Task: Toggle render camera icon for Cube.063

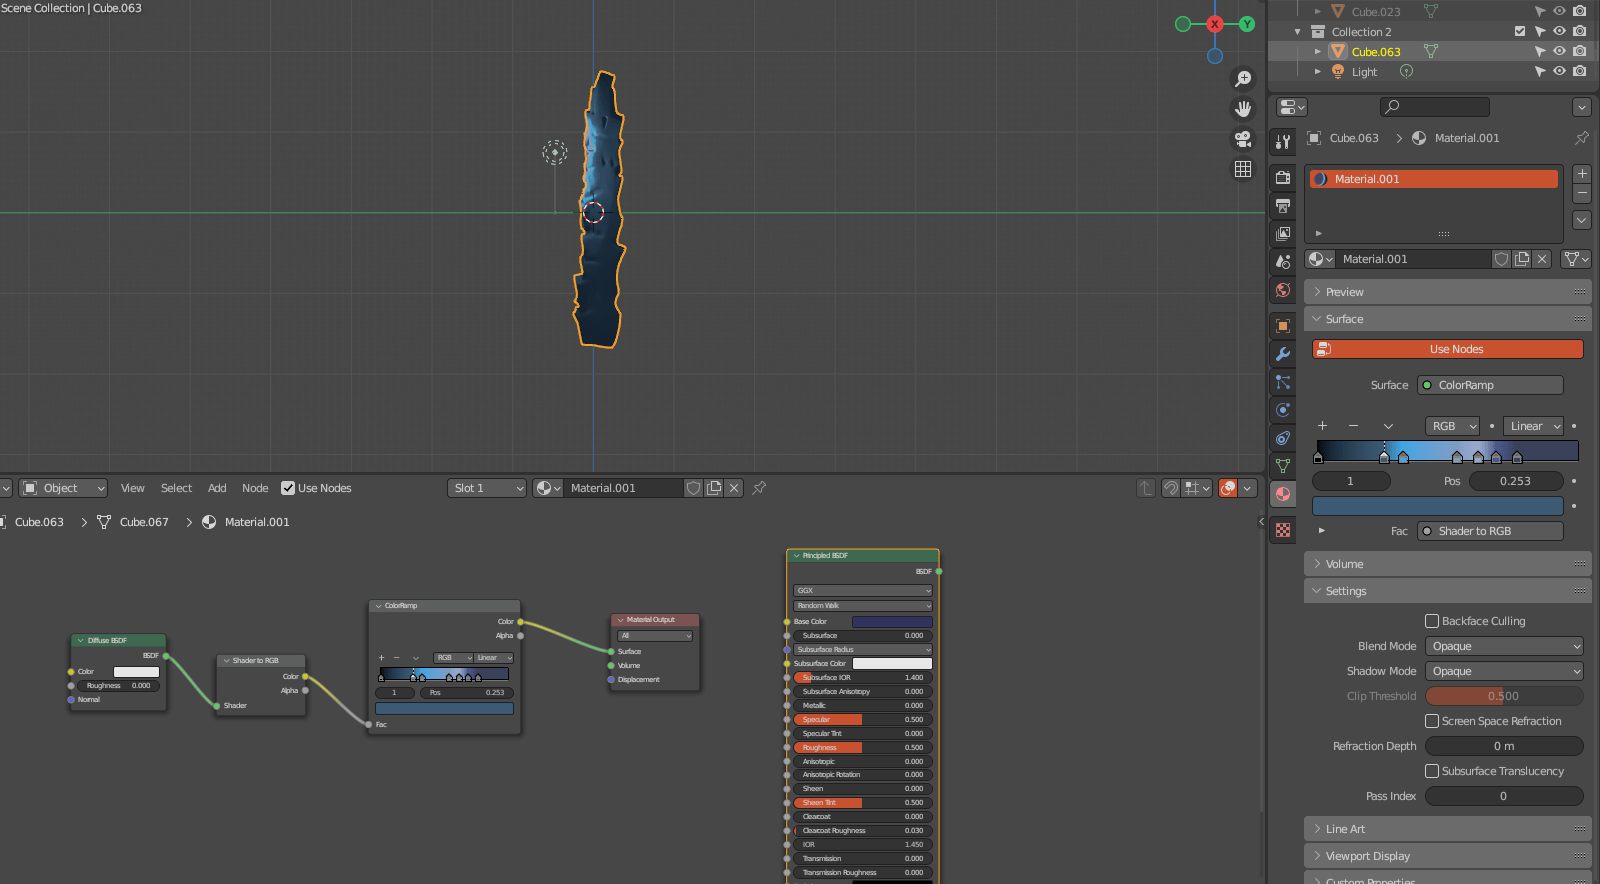Action: (x=1579, y=51)
